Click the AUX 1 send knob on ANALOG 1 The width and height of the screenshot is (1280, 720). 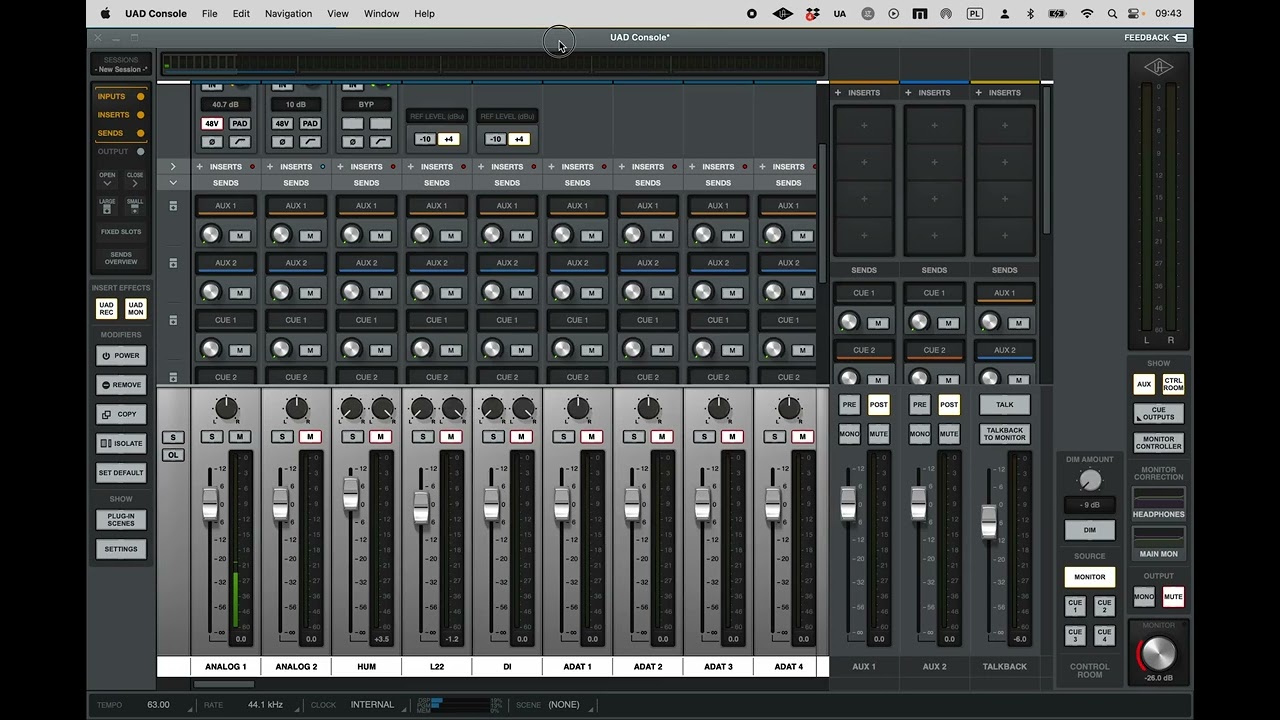coord(210,235)
